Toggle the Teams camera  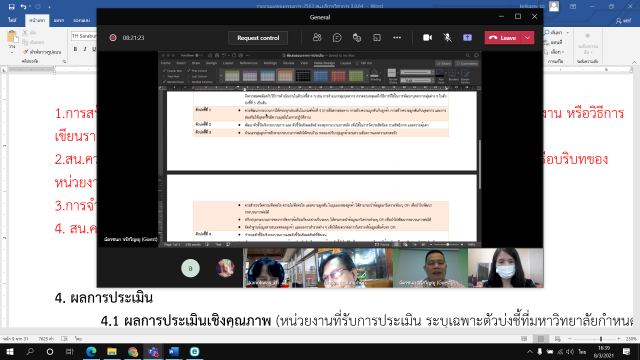(427, 38)
